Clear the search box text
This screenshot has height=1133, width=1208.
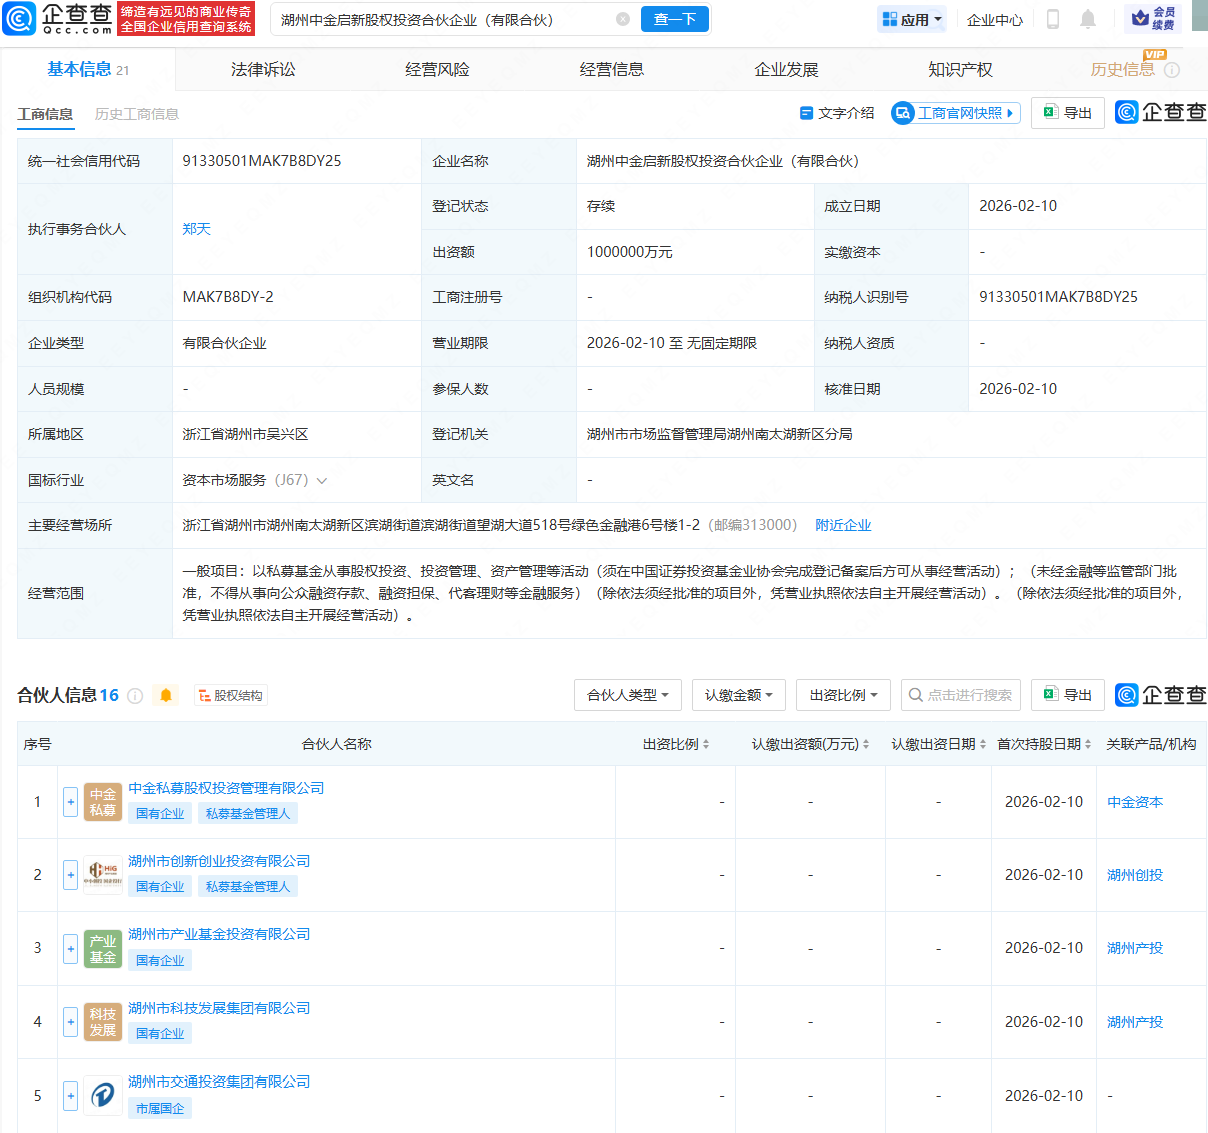[623, 19]
